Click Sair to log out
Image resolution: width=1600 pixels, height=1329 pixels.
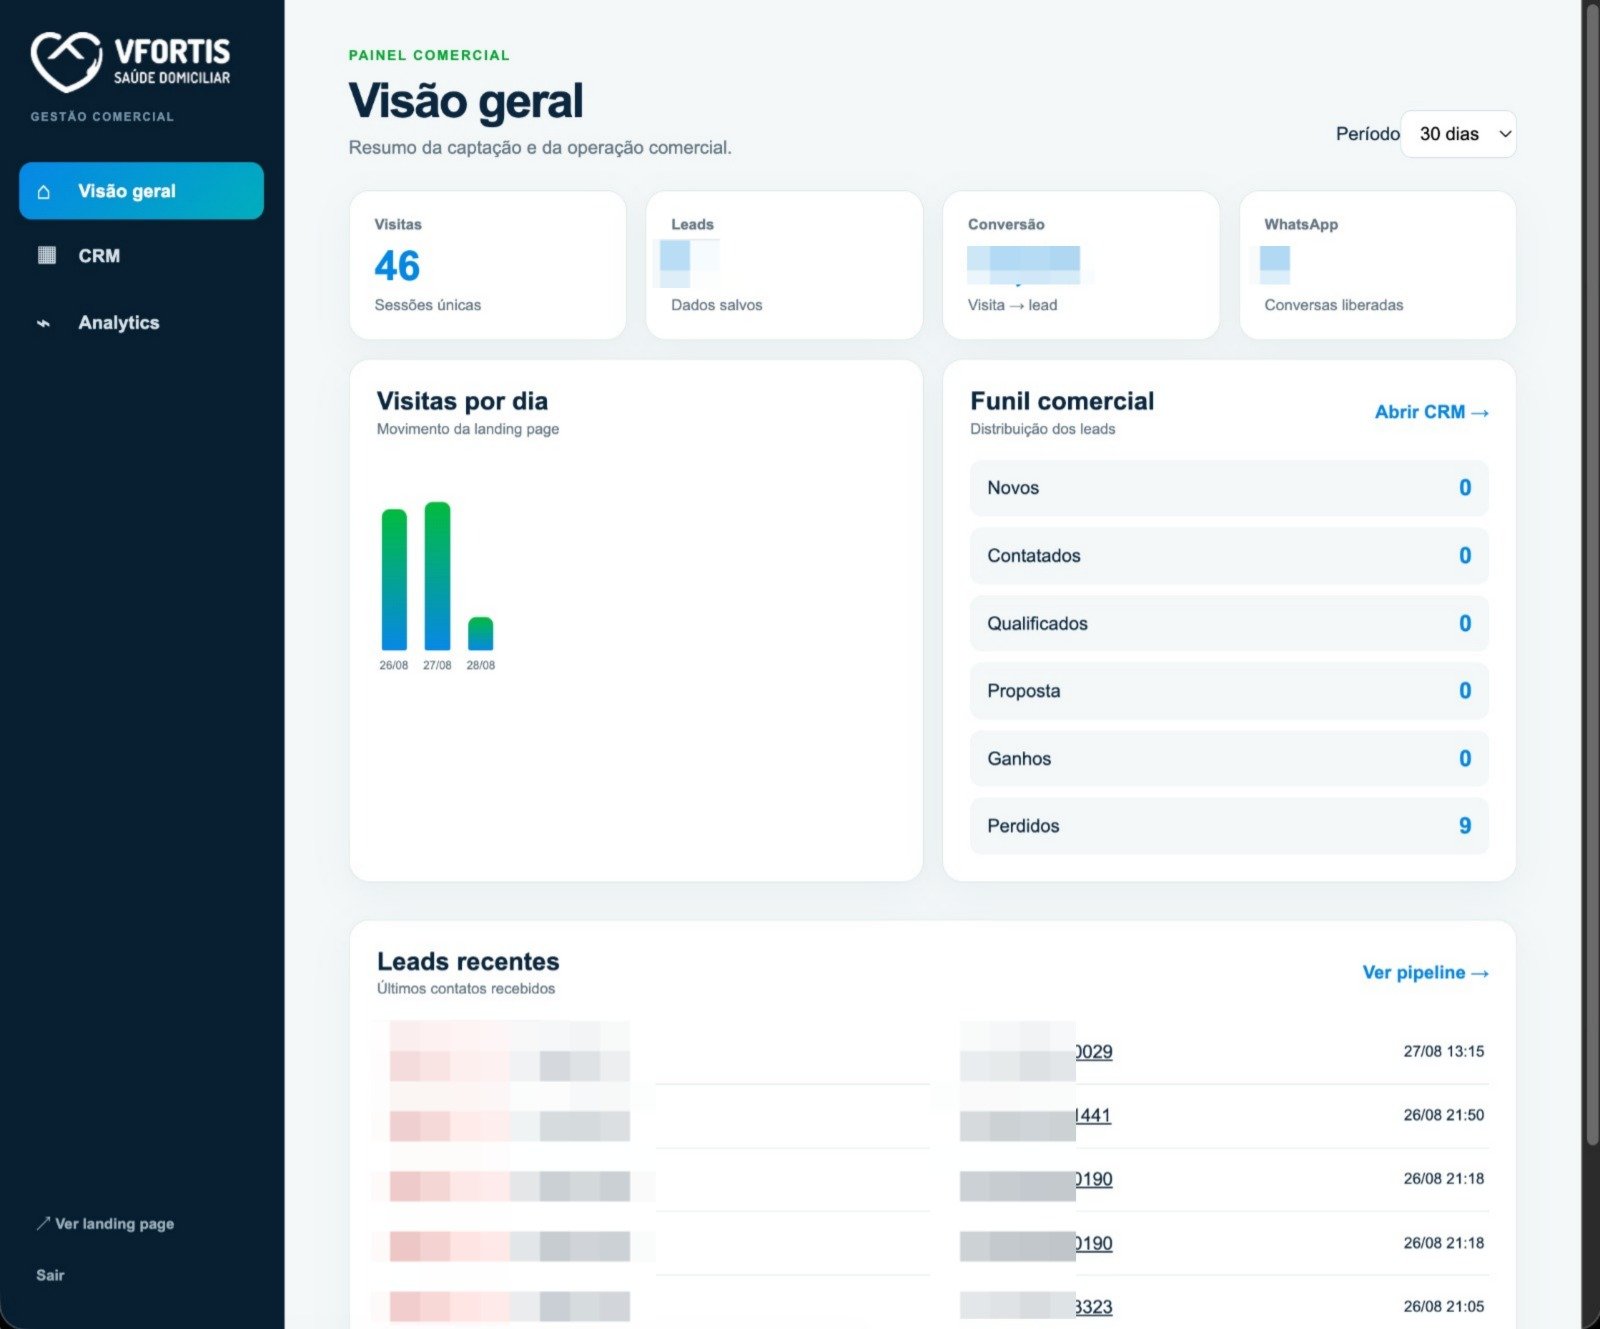tap(50, 1275)
